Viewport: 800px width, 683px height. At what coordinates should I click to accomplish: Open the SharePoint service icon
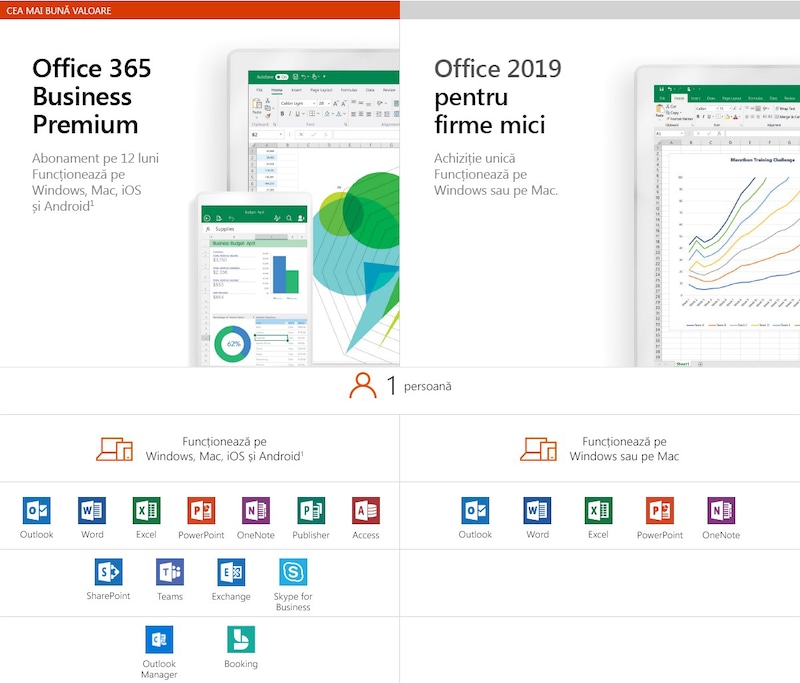click(x=108, y=572)
